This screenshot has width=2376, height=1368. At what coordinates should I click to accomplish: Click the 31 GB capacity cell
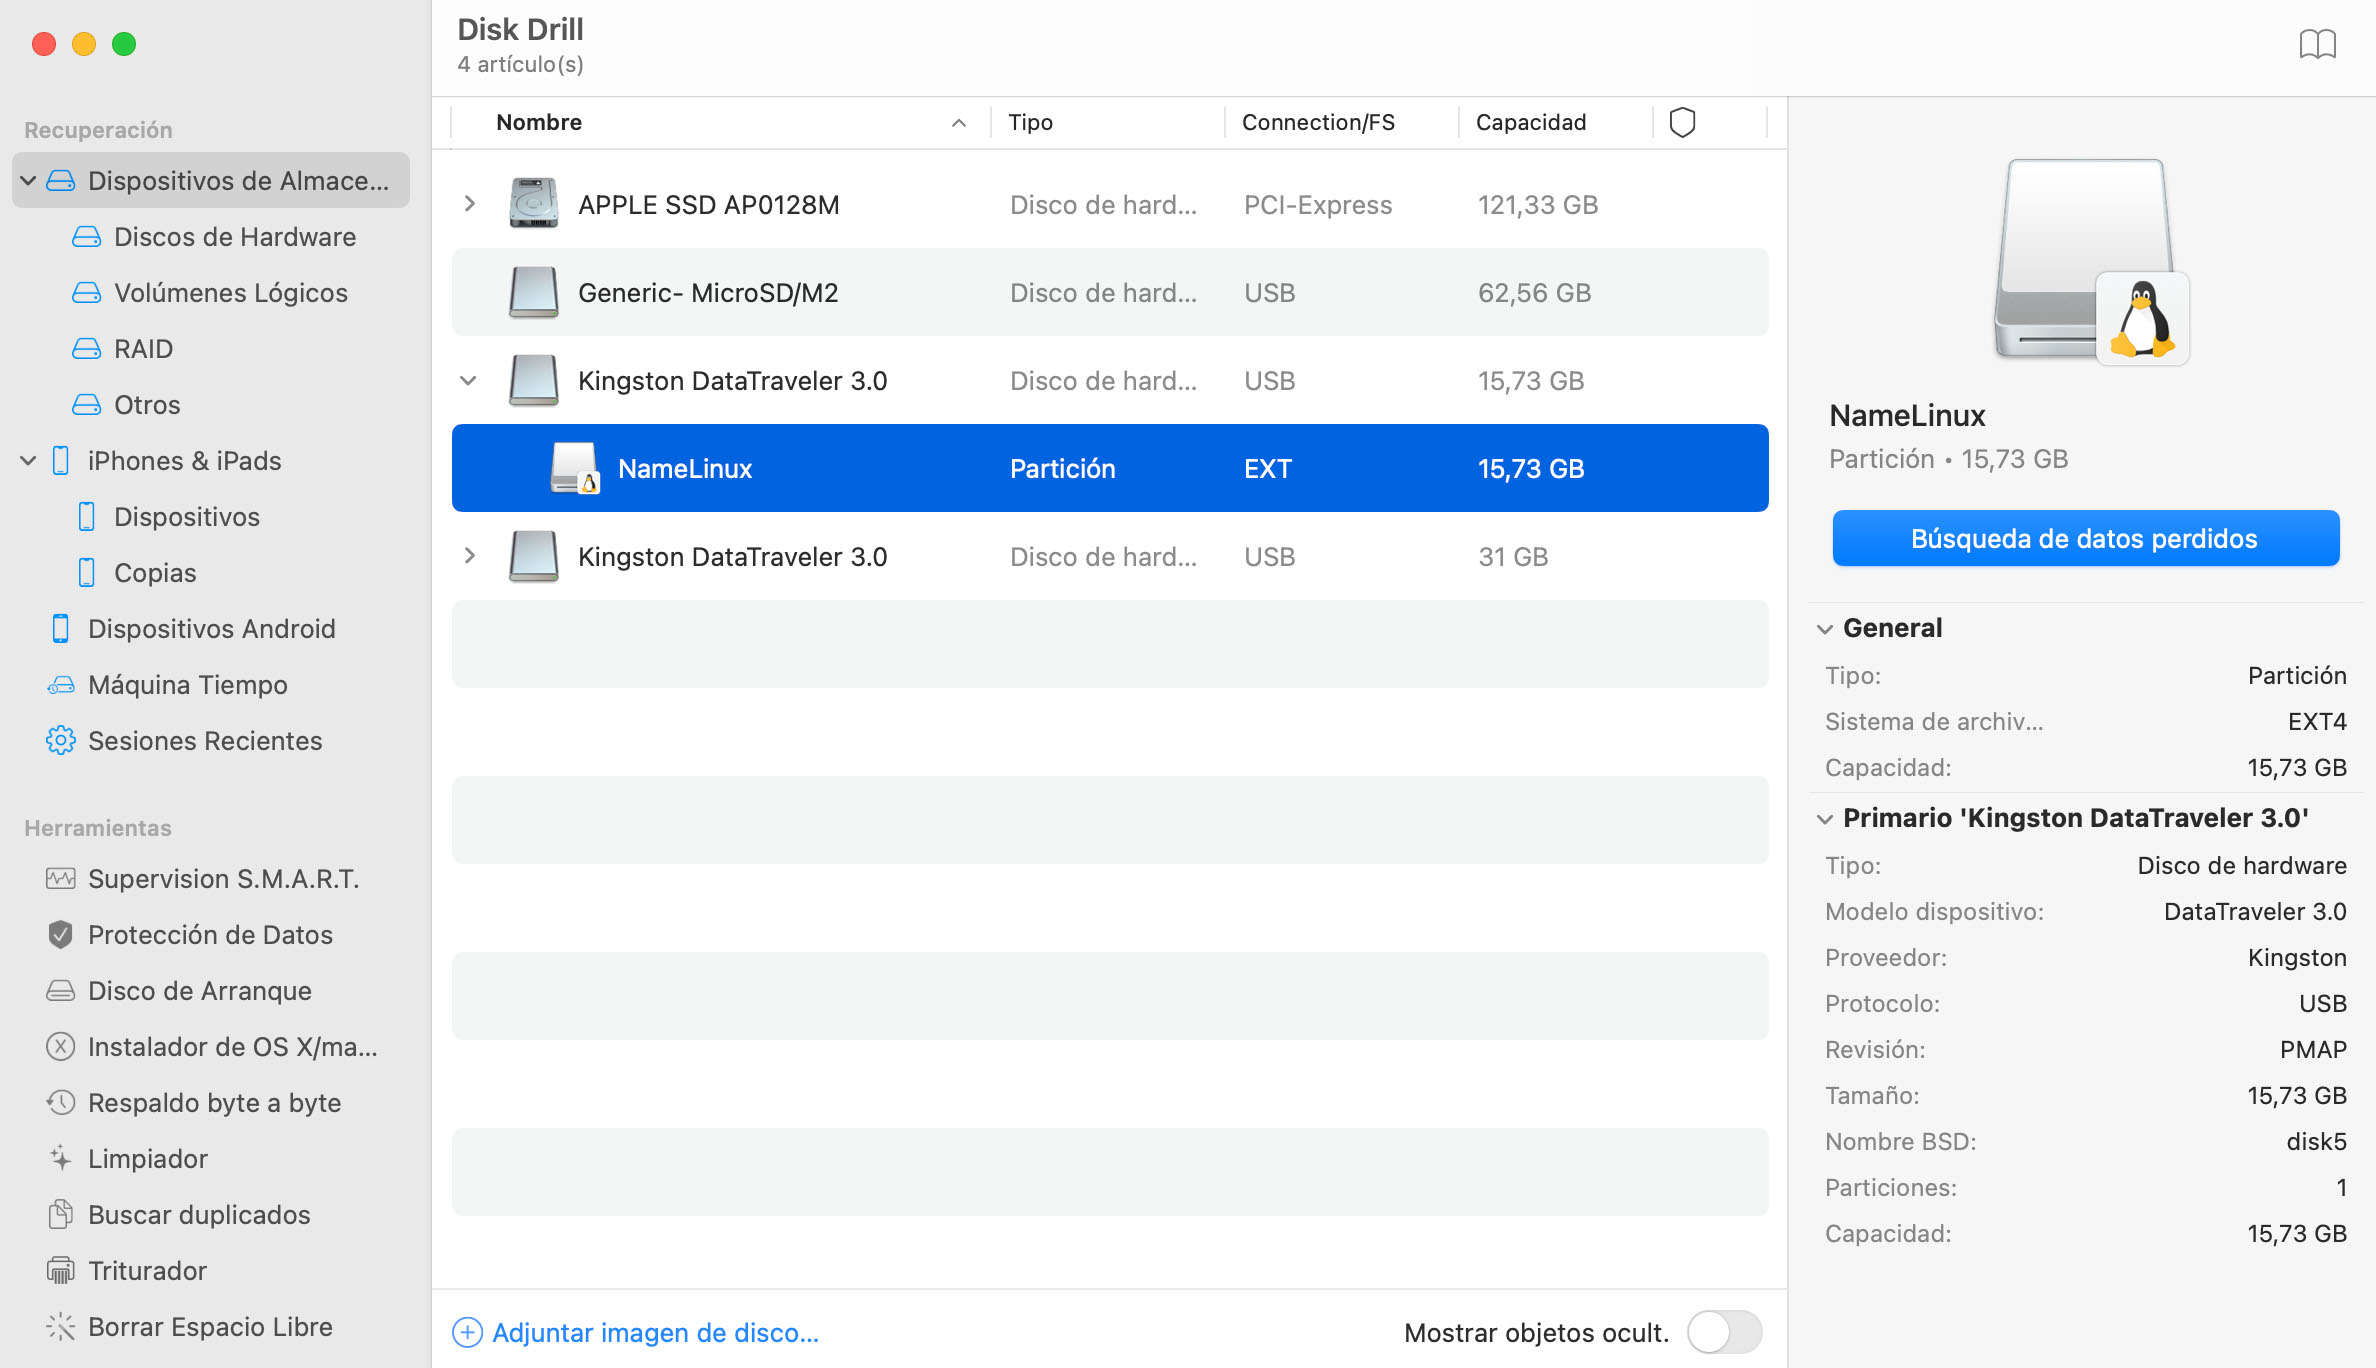click(1513, 556)
